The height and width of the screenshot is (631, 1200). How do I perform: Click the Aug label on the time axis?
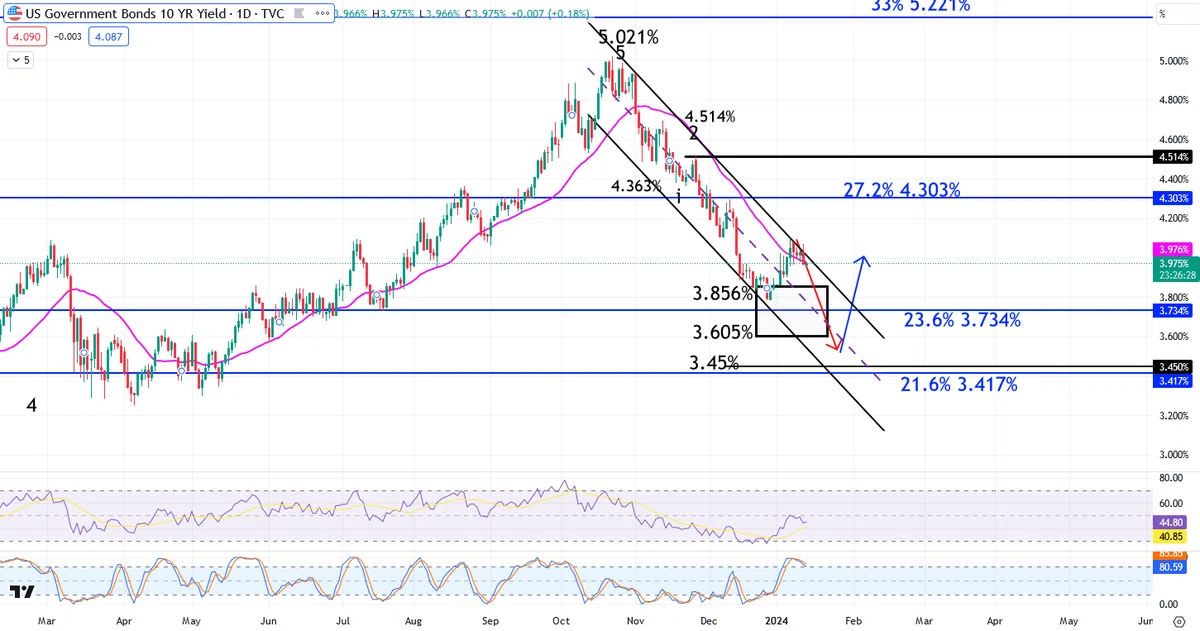[413, 621]
